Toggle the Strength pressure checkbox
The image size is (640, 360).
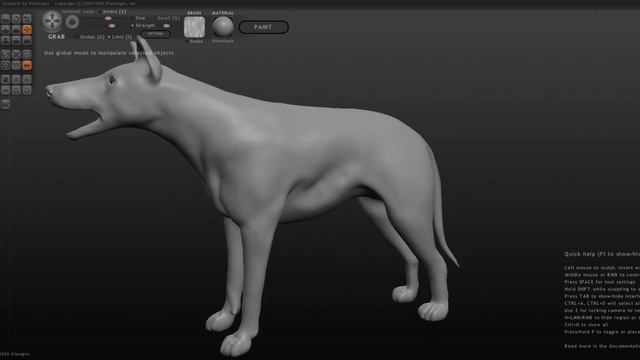pos(143,25)
